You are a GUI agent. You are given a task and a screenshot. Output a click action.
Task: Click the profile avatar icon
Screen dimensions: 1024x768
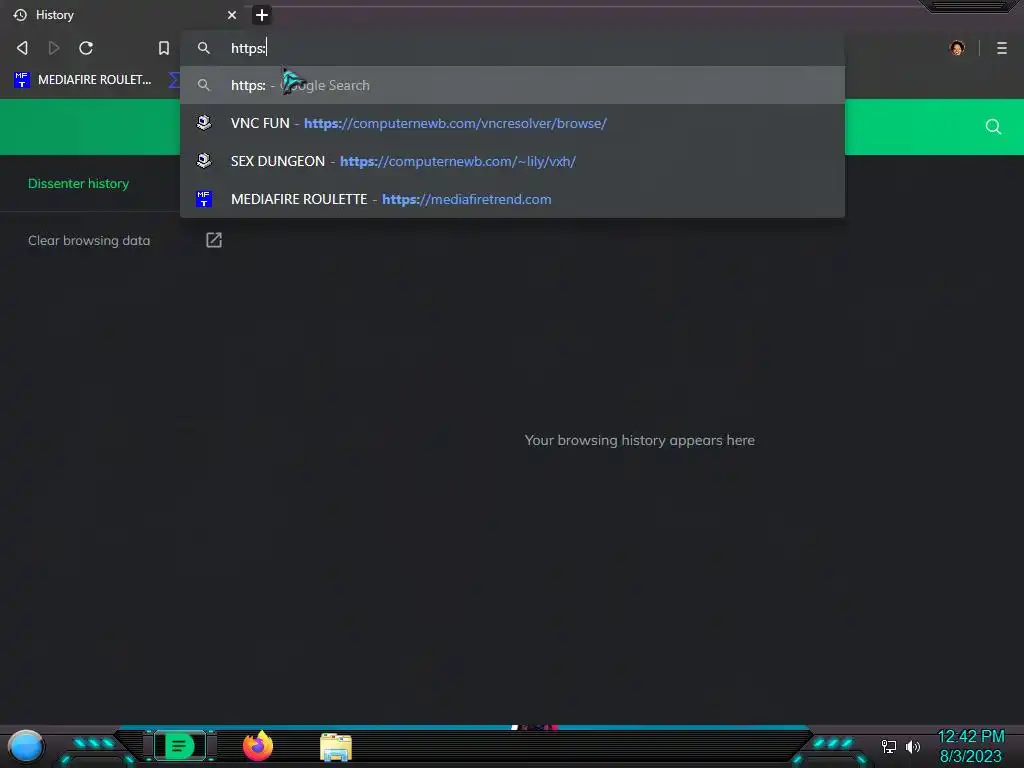click(x=957, y=48)
